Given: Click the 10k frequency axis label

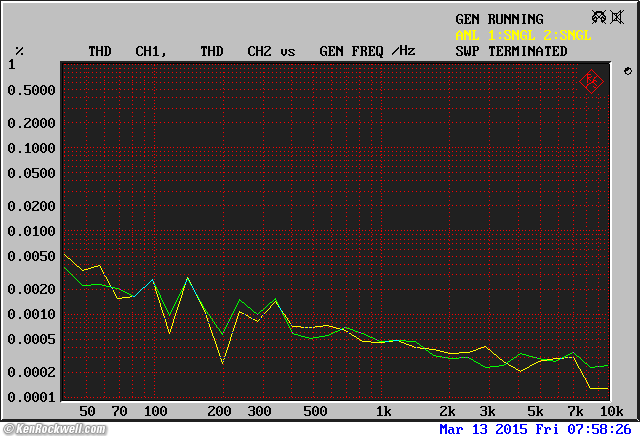Looking at the screenshot, I should tap(611, 411).
